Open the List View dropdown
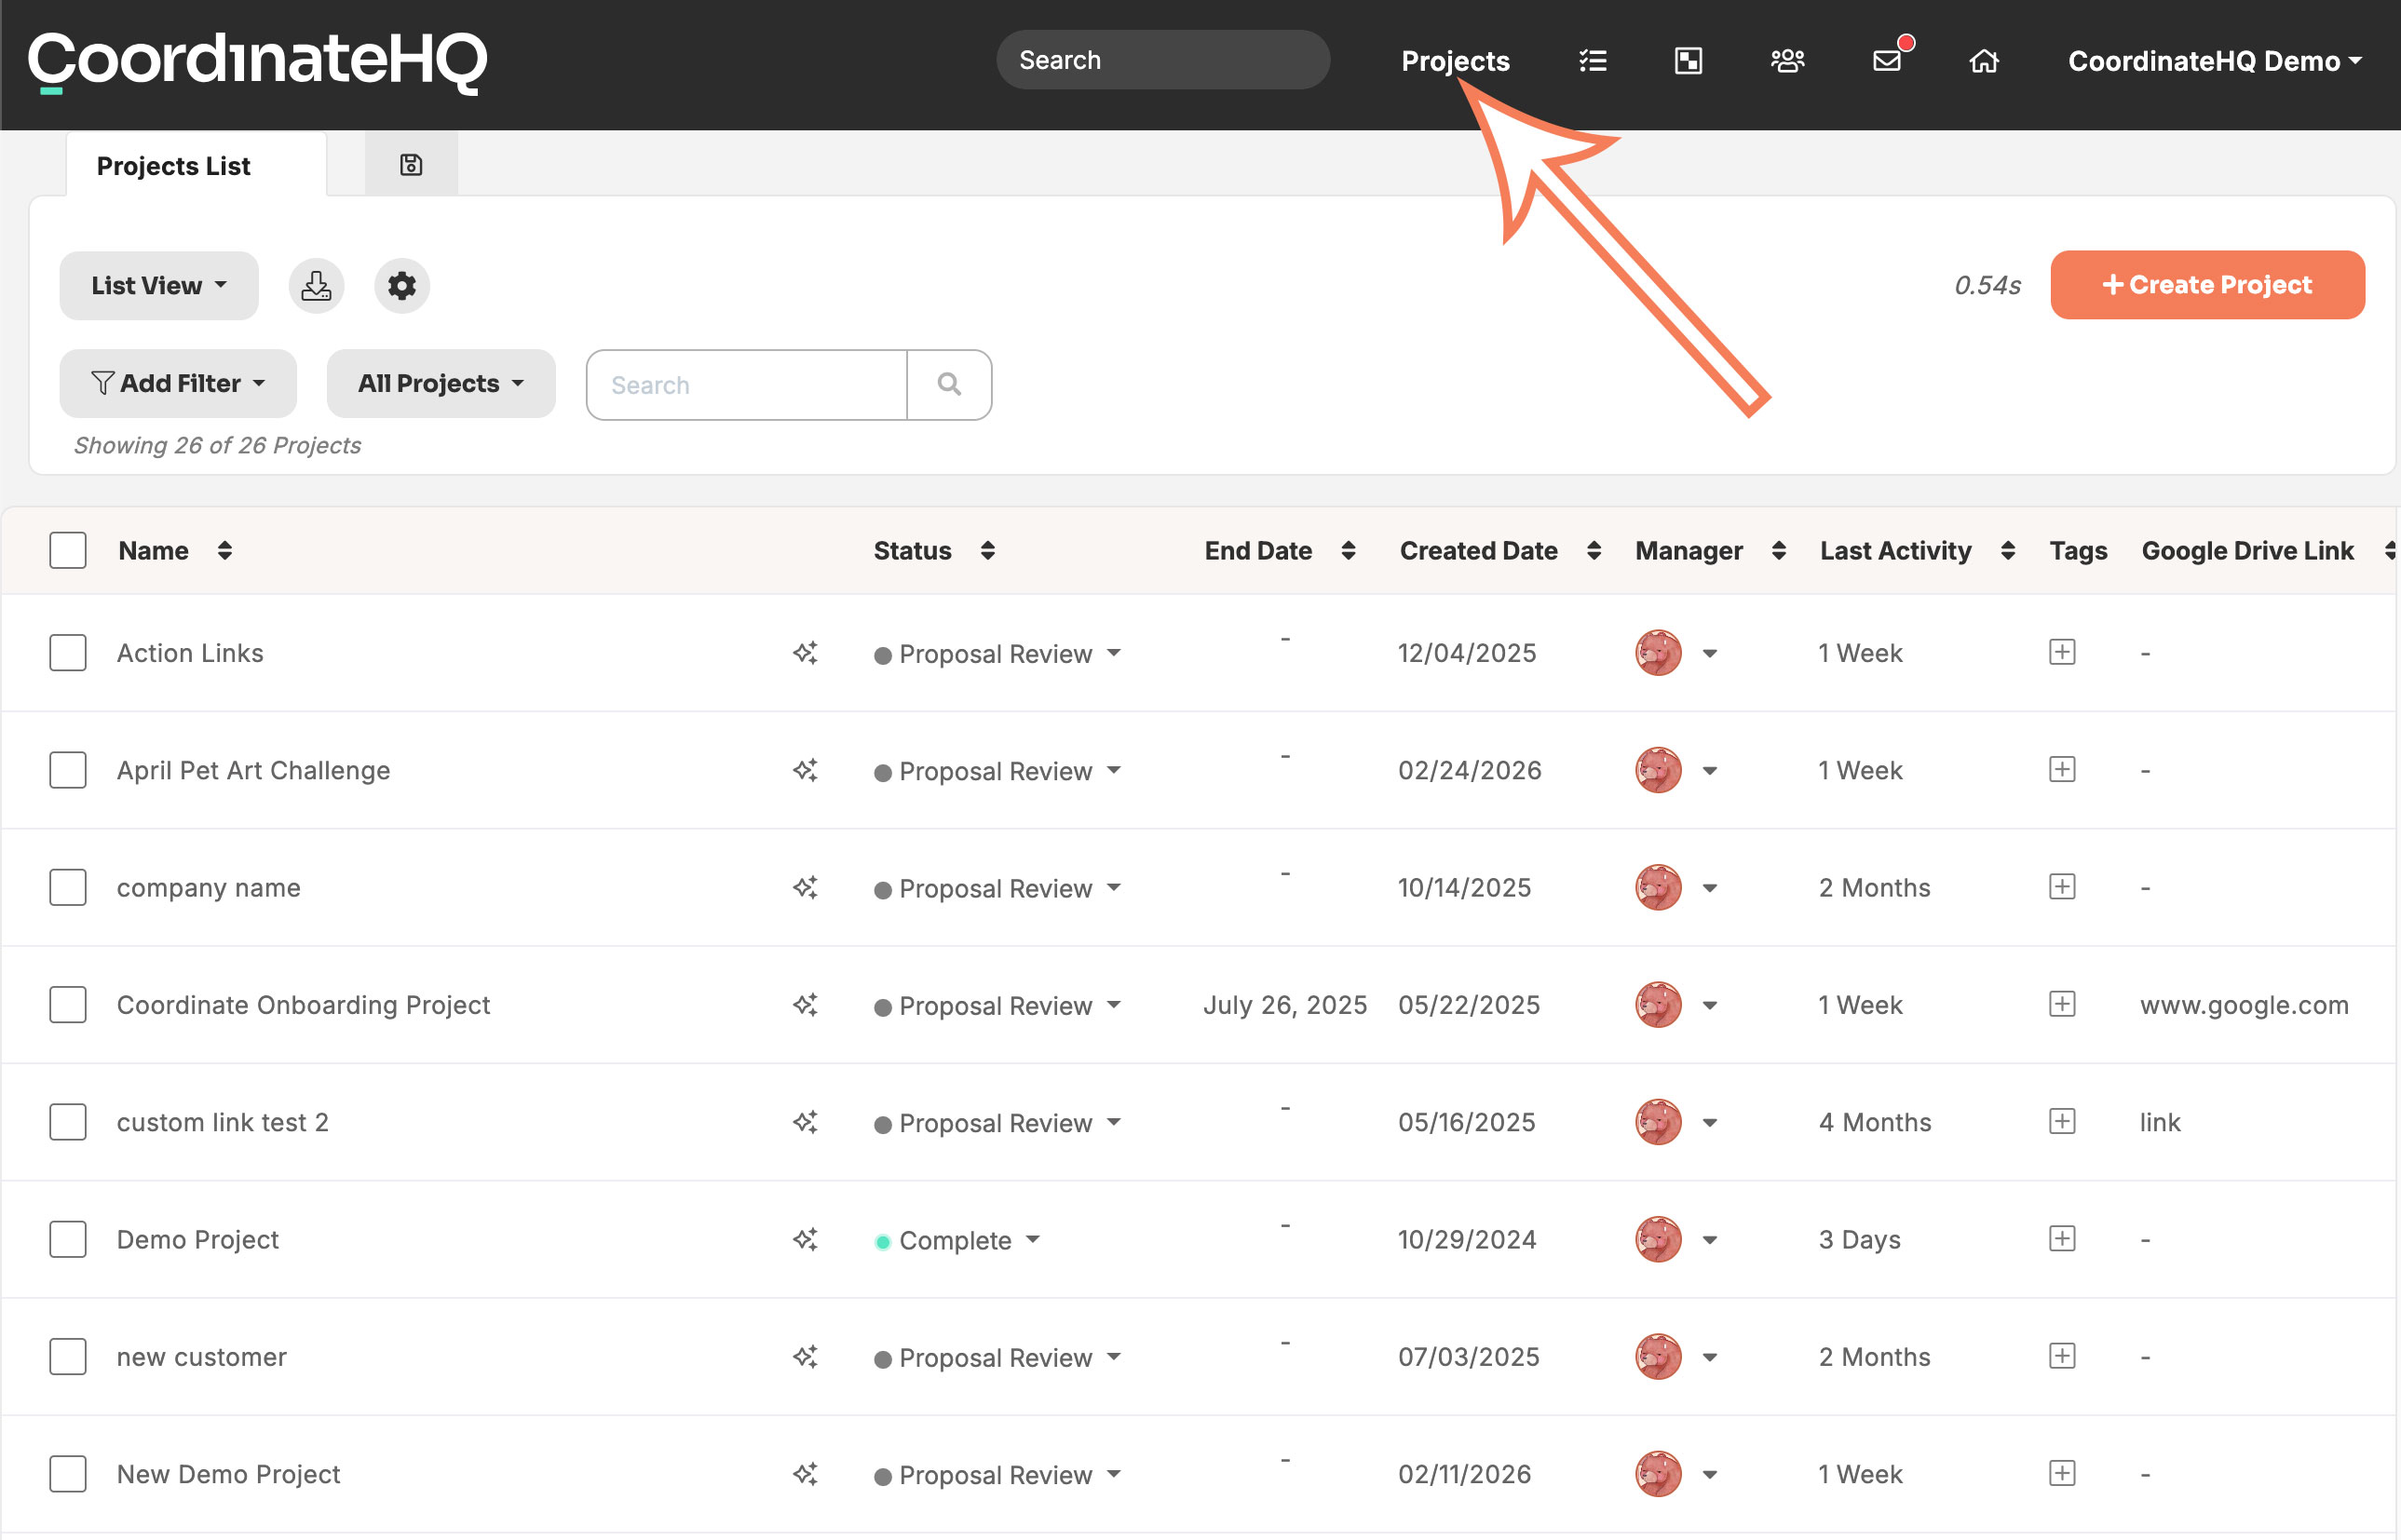The height and width of the screenshot is (1540, 2401). [159, 286]
